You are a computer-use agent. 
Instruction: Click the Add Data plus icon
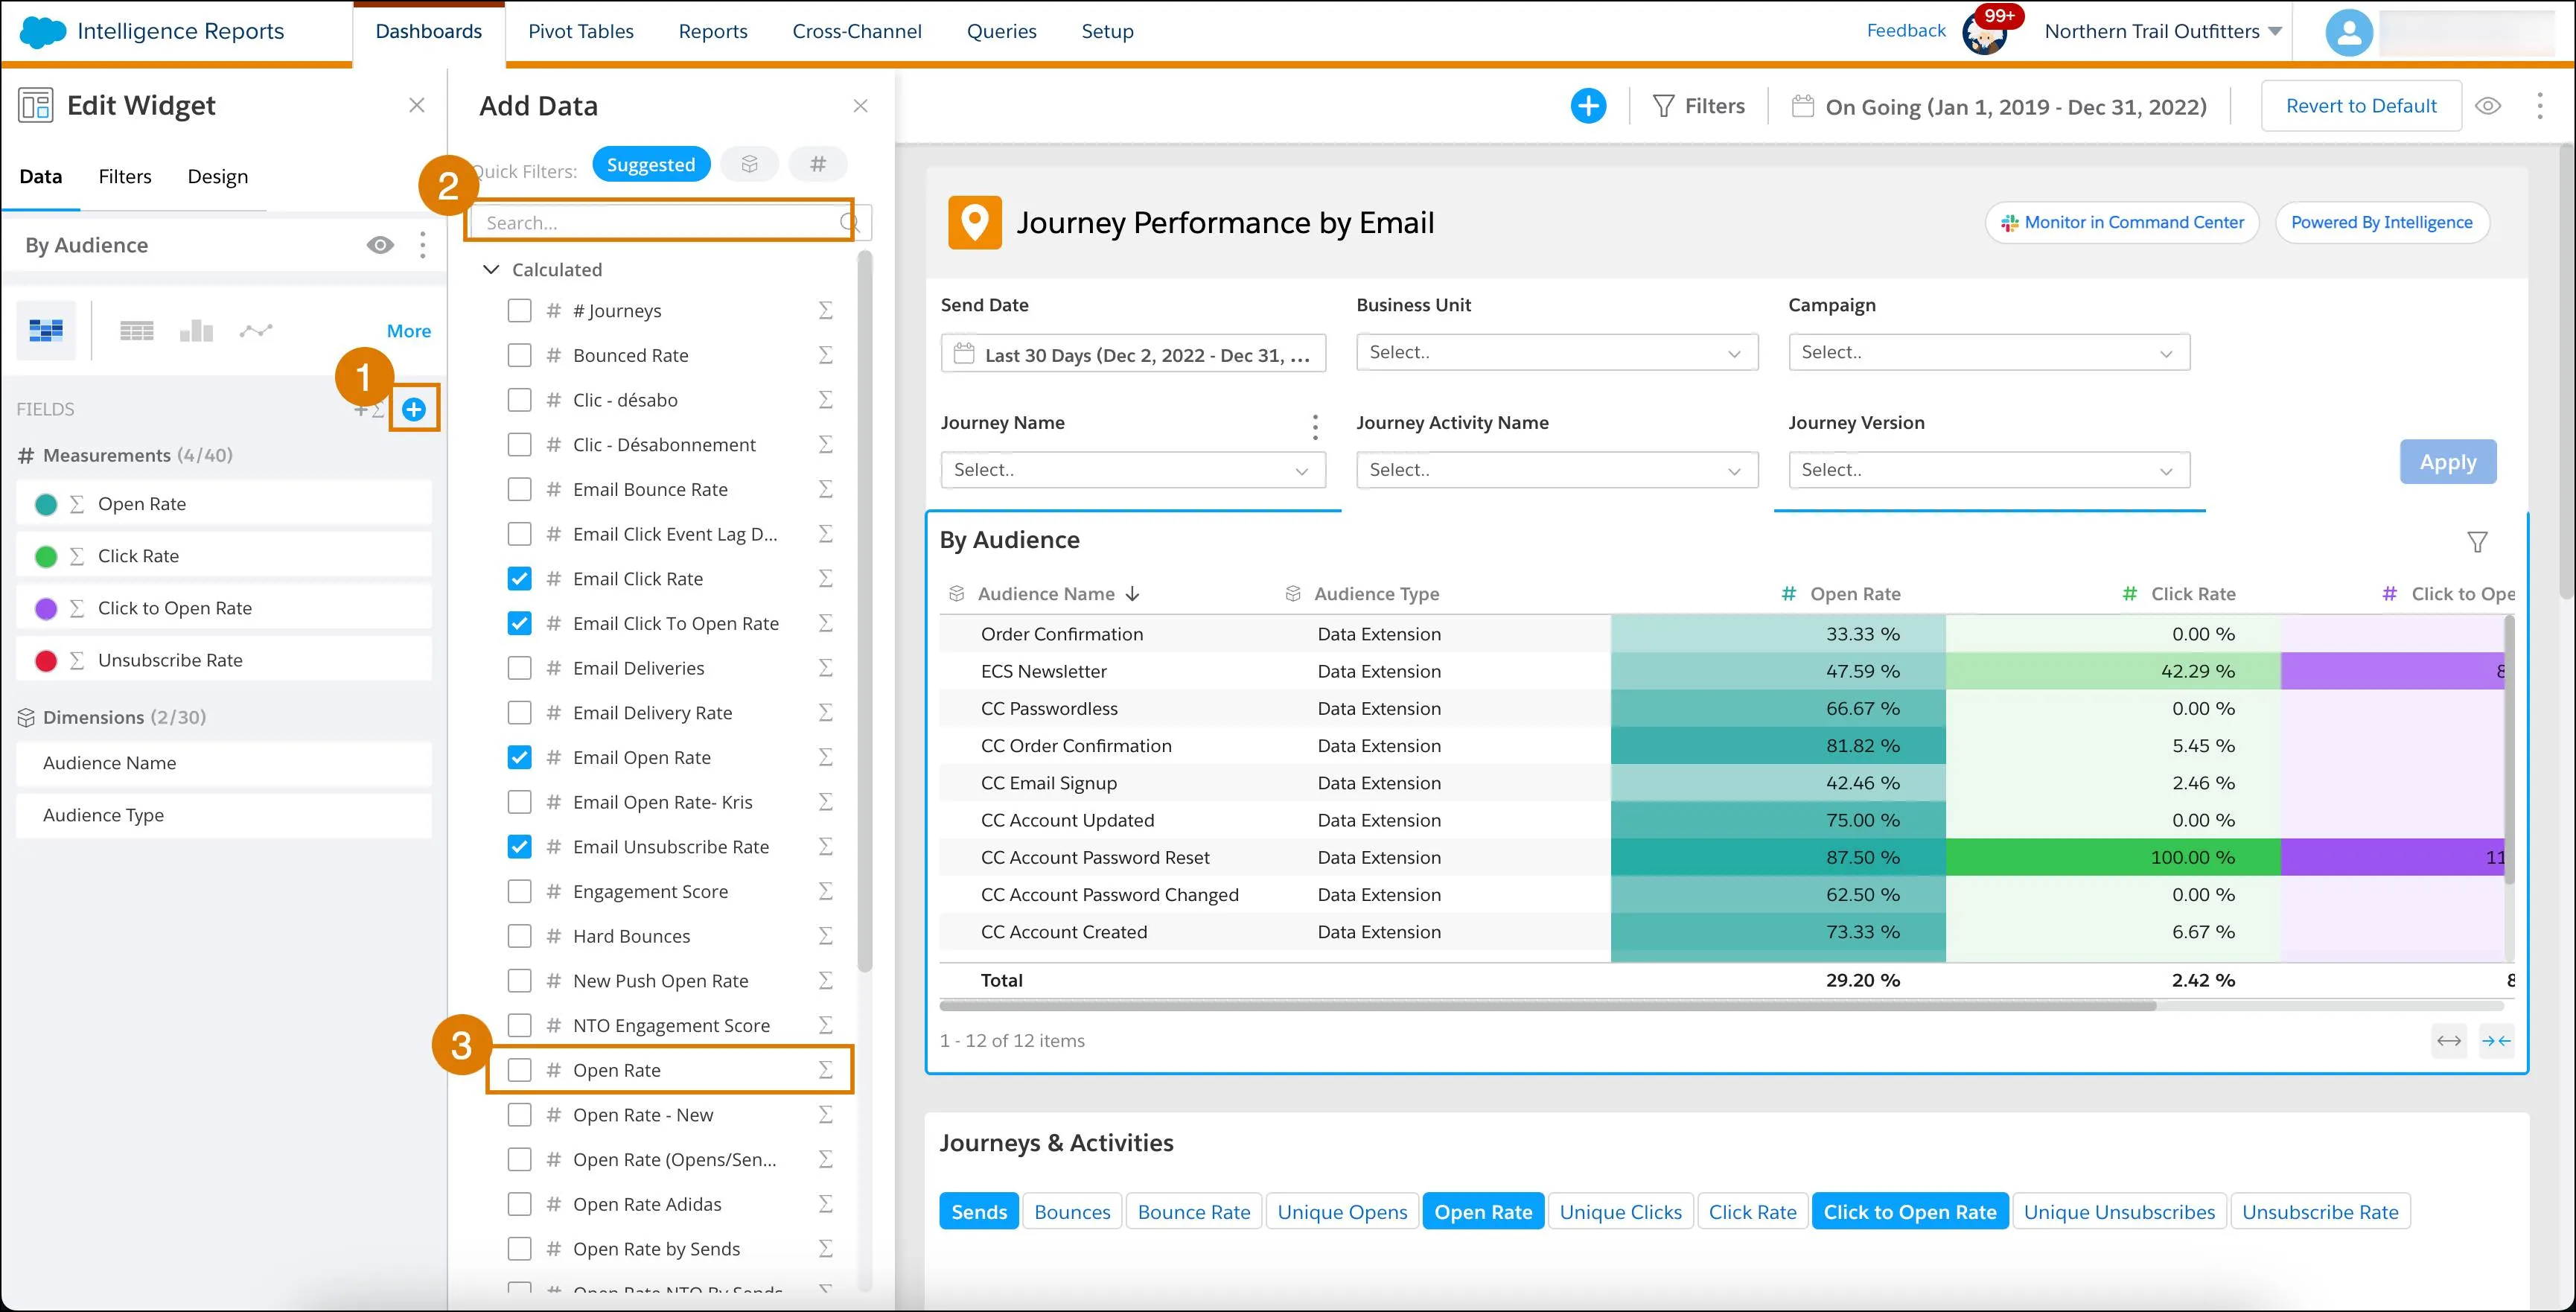[413, 408]
